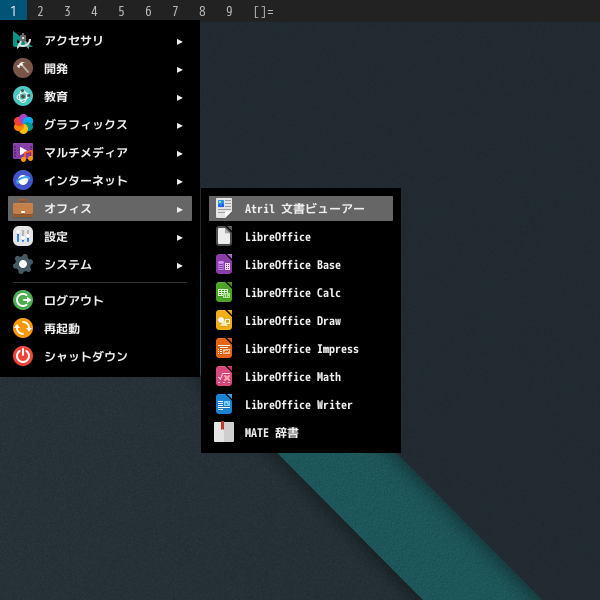Open the MATE 辞書 entry
Viewport: 600px width, 600px height.
[301, 432]
